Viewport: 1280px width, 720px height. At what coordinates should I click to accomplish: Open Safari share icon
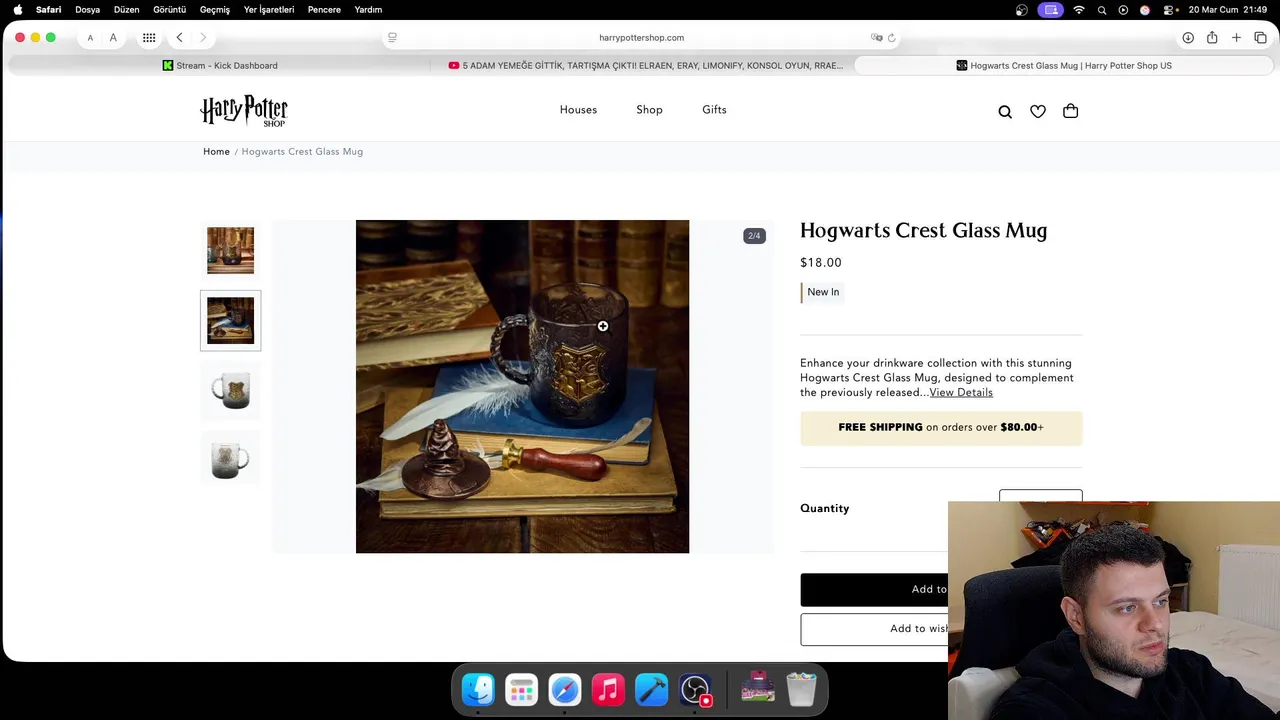coord(1212,37)
